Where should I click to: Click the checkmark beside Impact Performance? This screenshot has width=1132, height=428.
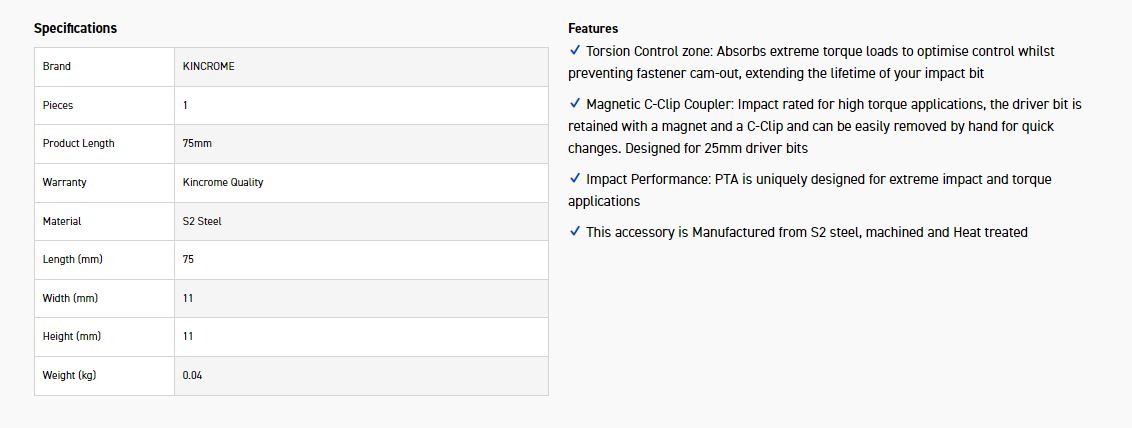[x=574, y=178]
